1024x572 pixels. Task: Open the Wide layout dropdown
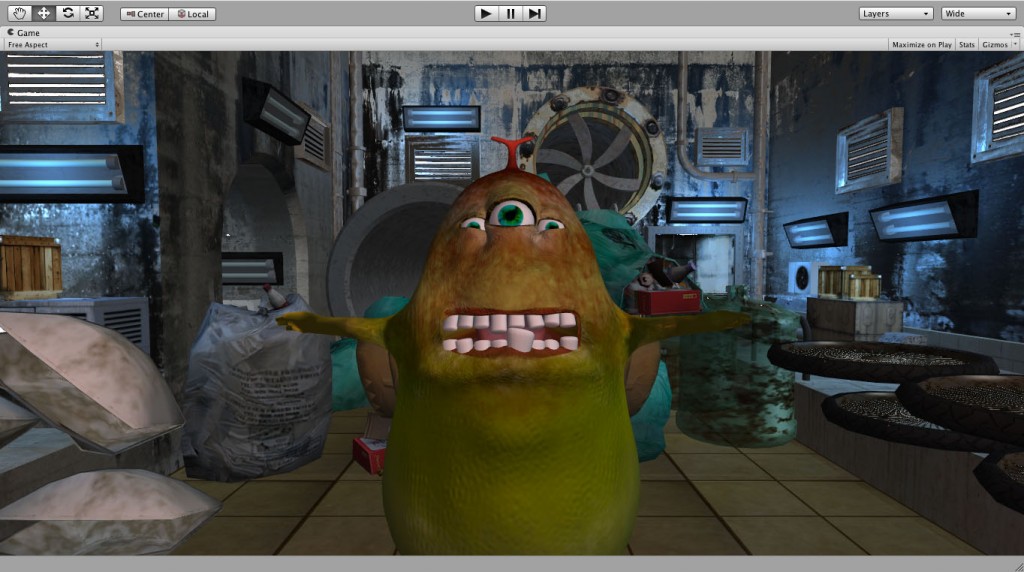tap(978, 14)
